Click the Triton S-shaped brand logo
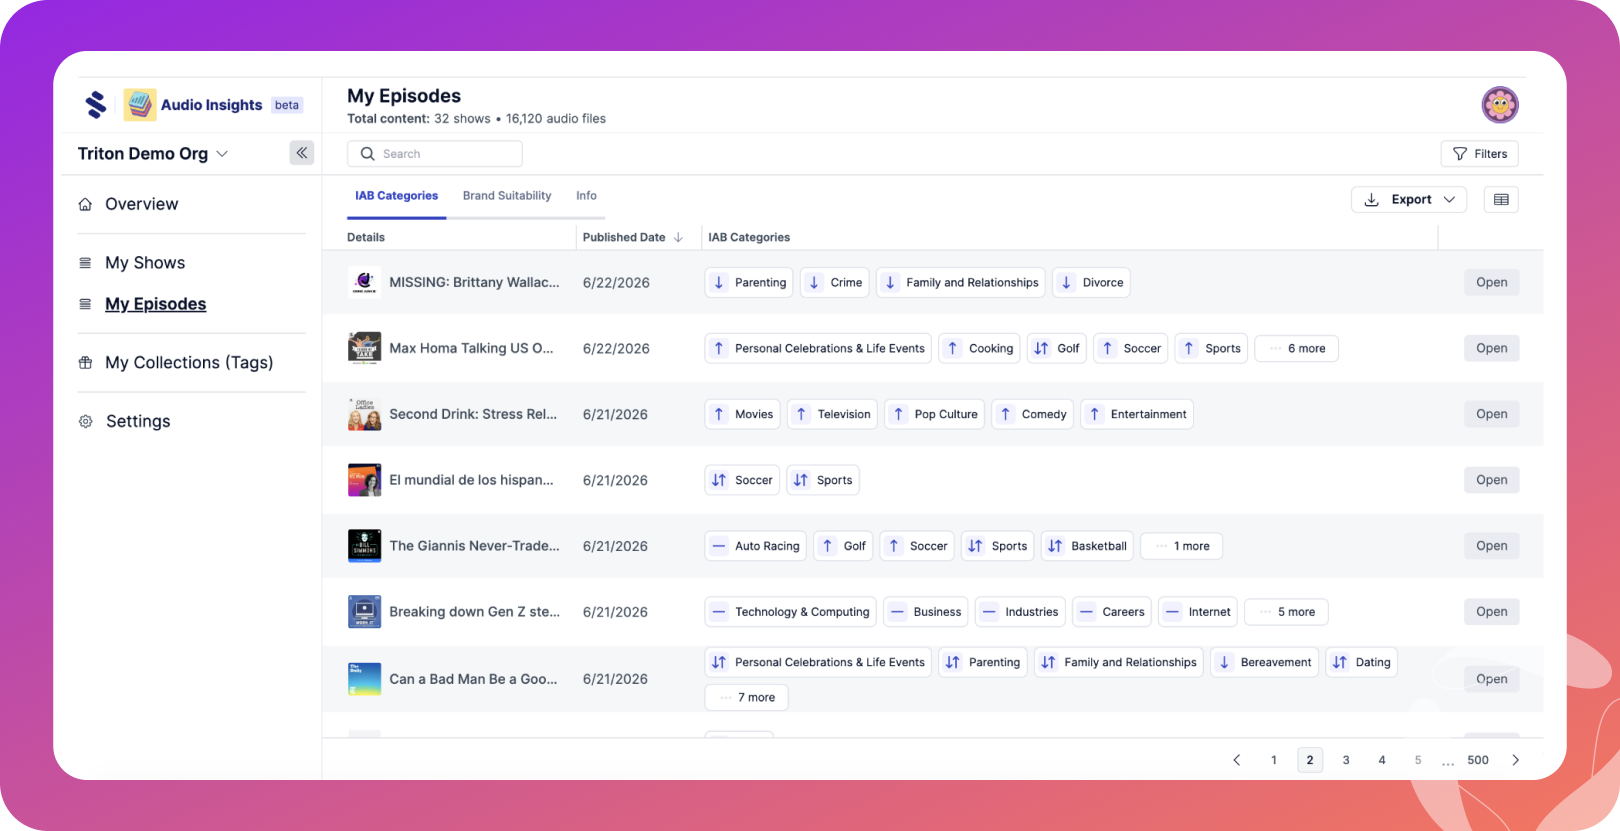 (x=96, y=104)
